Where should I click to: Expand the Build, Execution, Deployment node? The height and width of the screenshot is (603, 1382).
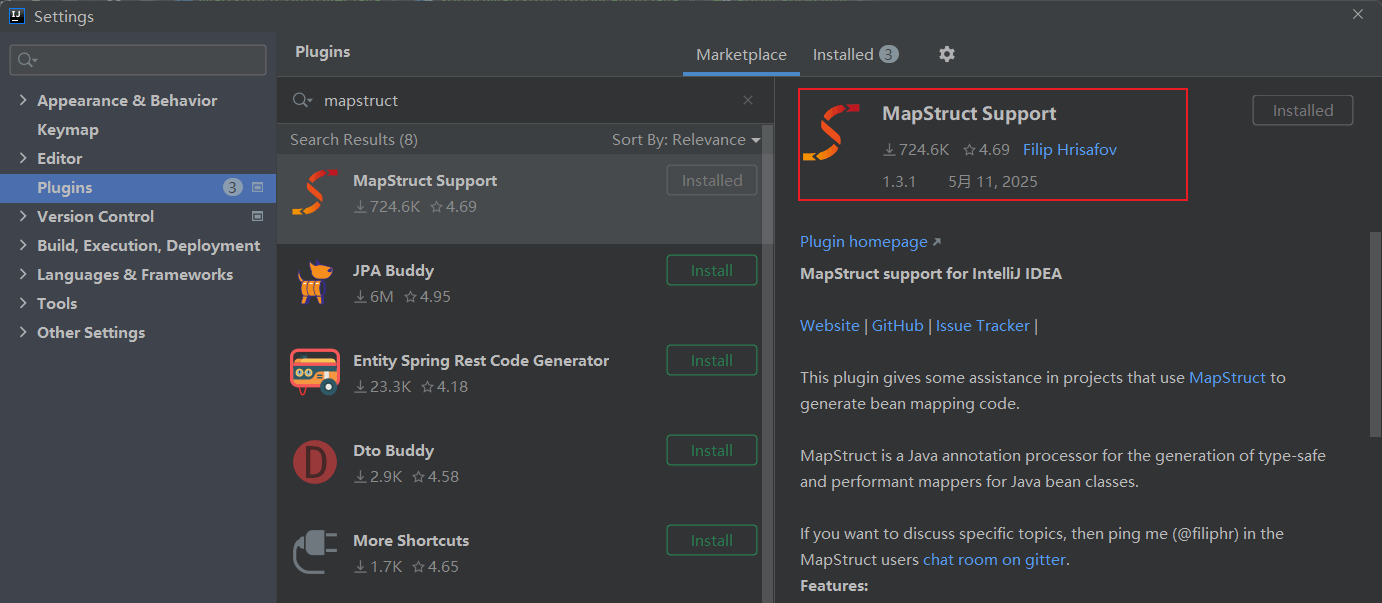tap(23, 245)
